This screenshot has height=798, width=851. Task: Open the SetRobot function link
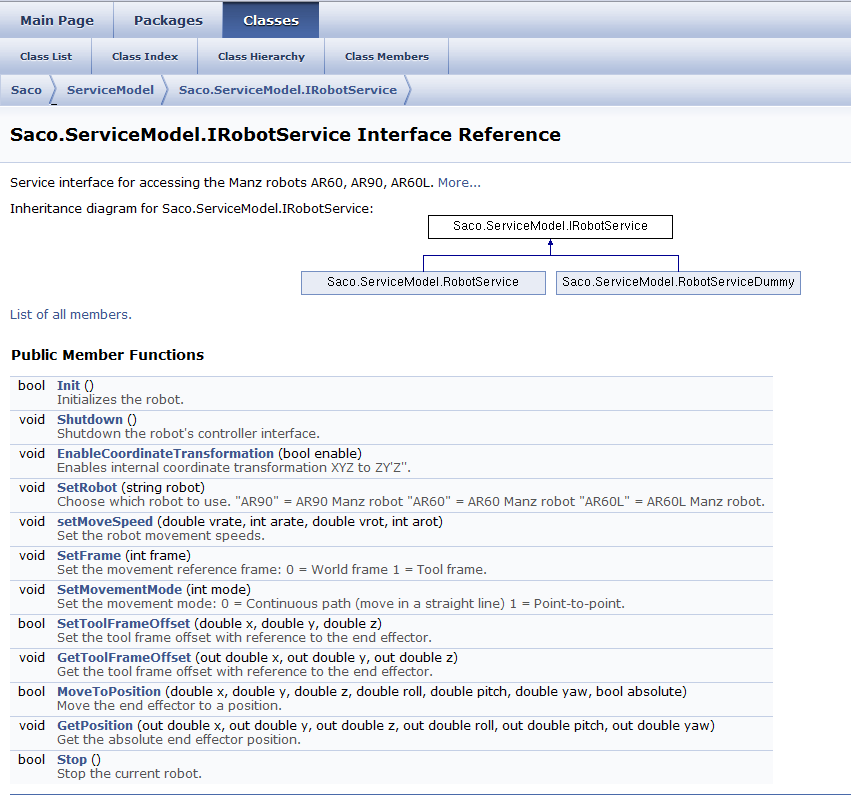87,487
